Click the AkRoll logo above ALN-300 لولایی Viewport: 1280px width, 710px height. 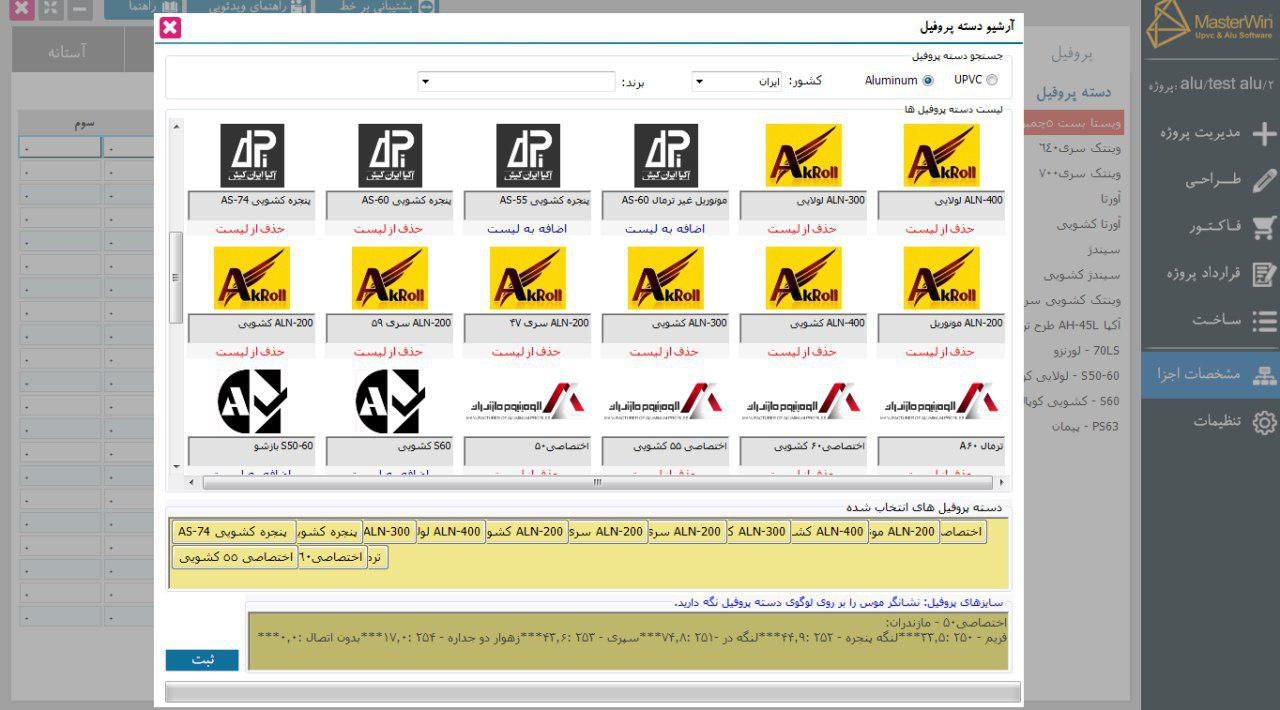click(x=804, y=155)
